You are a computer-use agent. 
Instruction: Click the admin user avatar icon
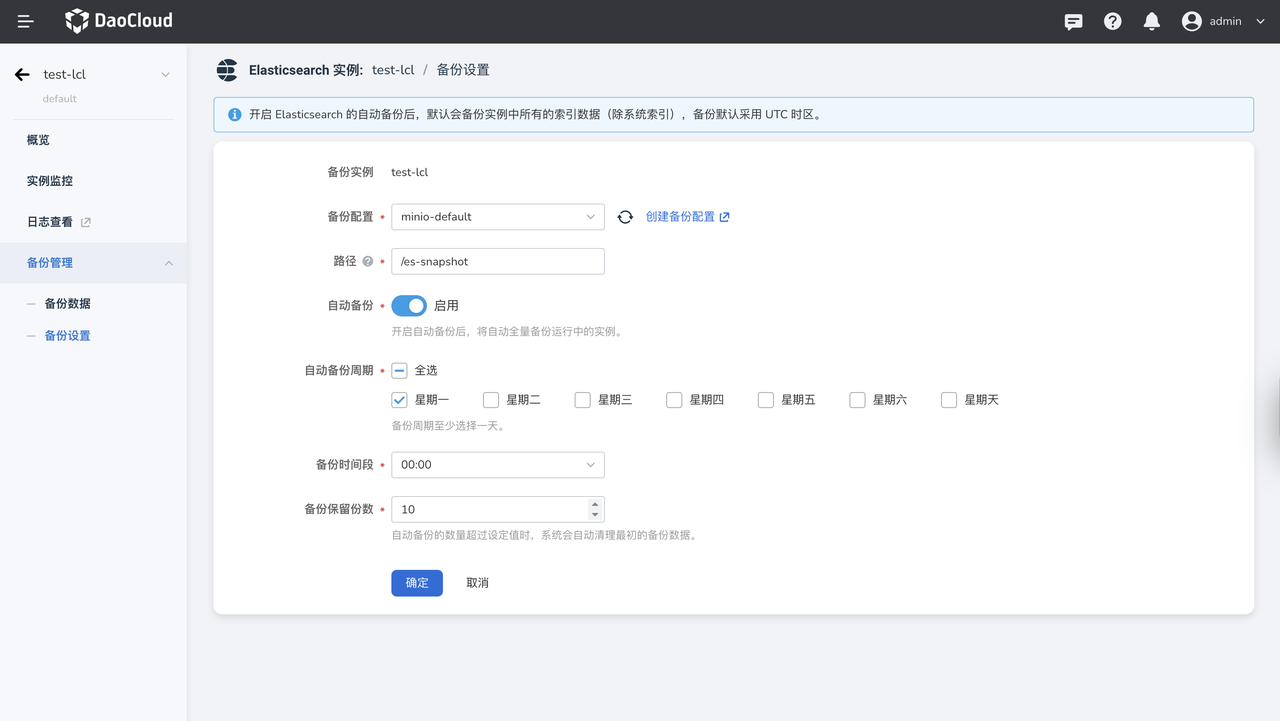(1191, 21)
